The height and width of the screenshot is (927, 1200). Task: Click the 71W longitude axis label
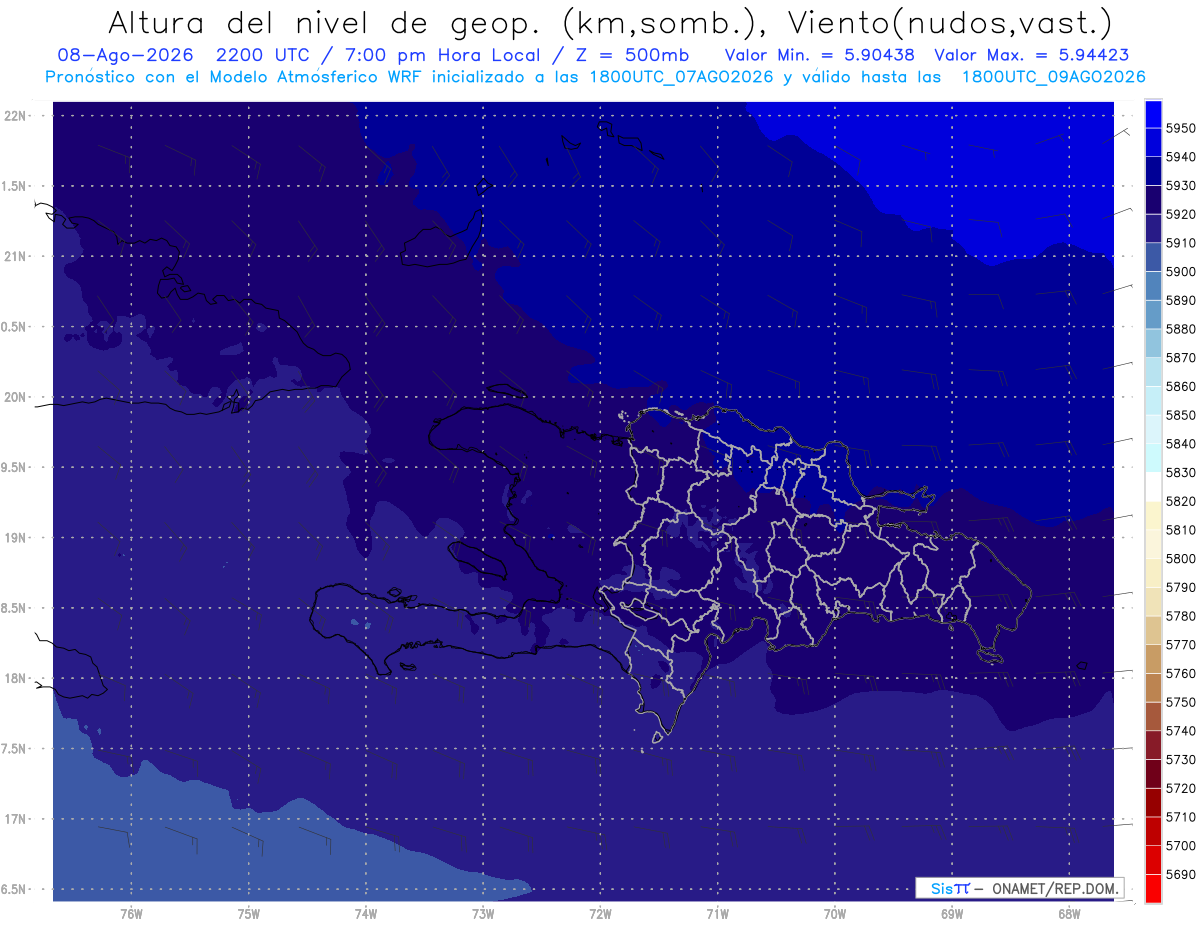tap(717, 914)
